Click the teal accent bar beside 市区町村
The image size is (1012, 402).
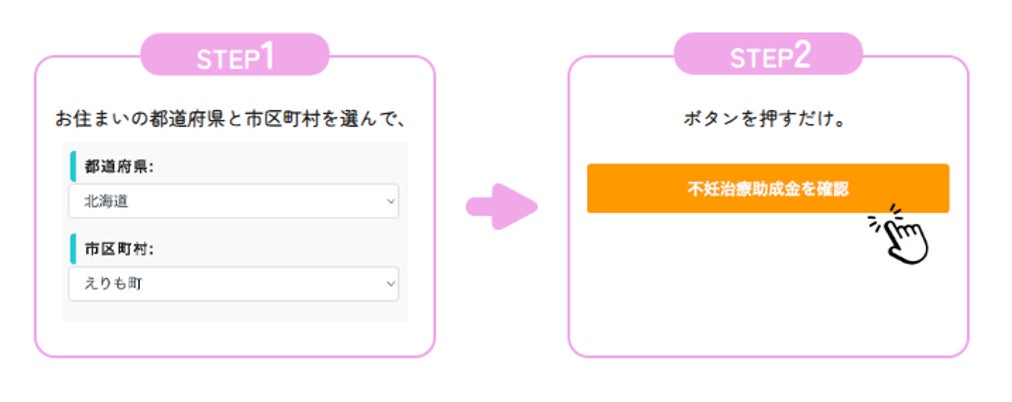coord(73,249)
